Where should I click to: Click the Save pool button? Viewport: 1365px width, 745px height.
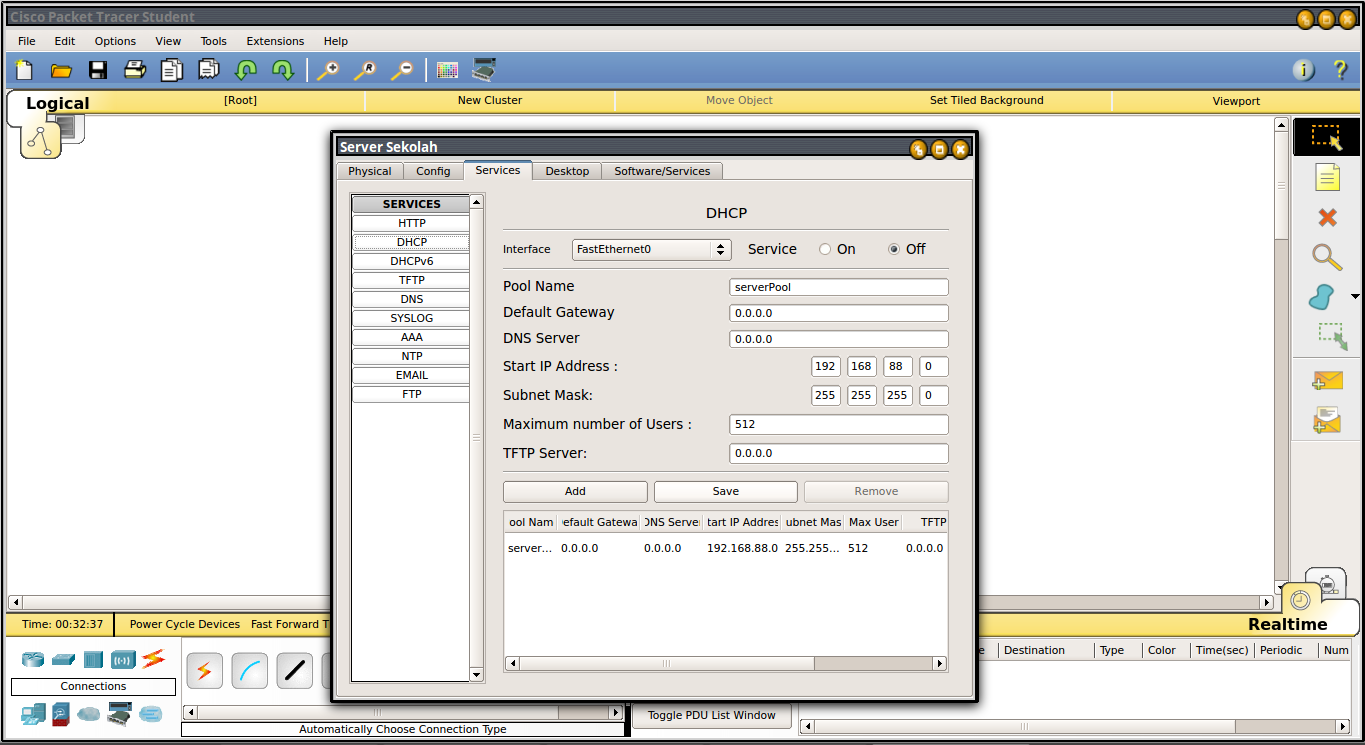click(726, 491)
